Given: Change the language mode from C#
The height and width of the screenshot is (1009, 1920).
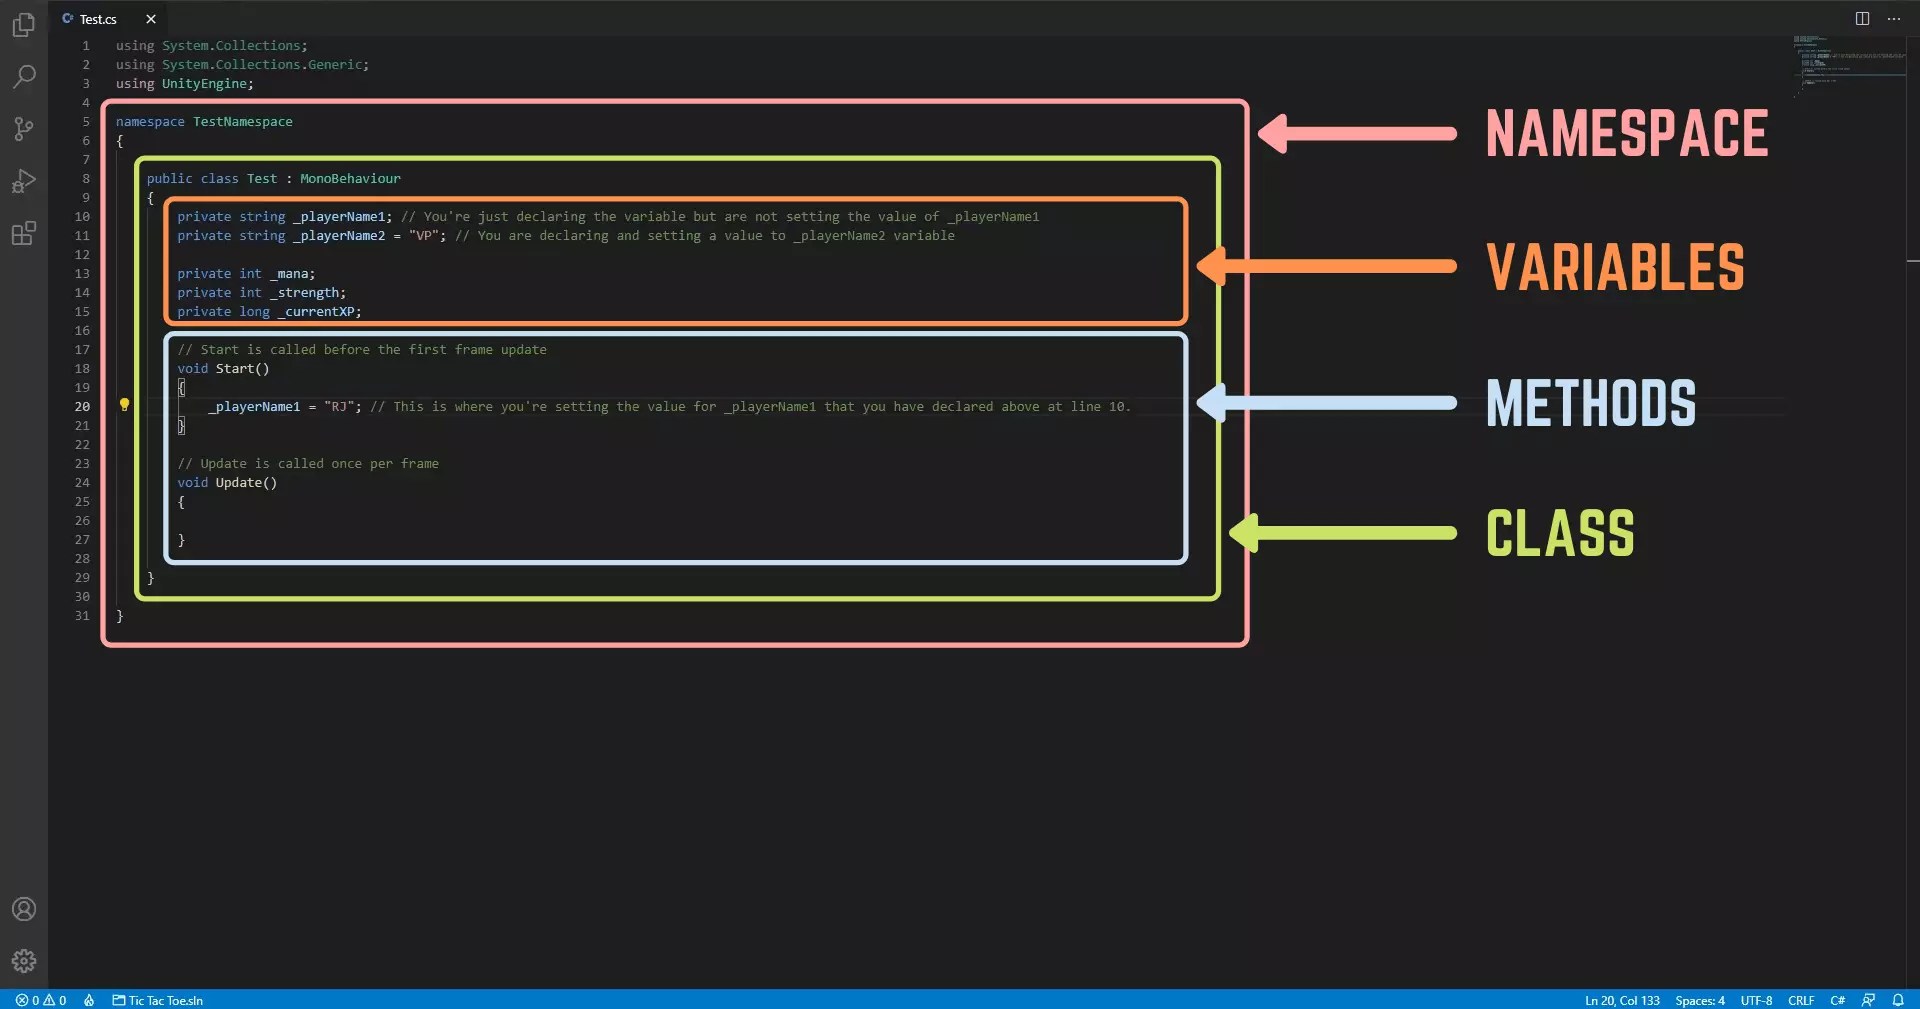Looking at the screenshot, I should [1838, 1000].
